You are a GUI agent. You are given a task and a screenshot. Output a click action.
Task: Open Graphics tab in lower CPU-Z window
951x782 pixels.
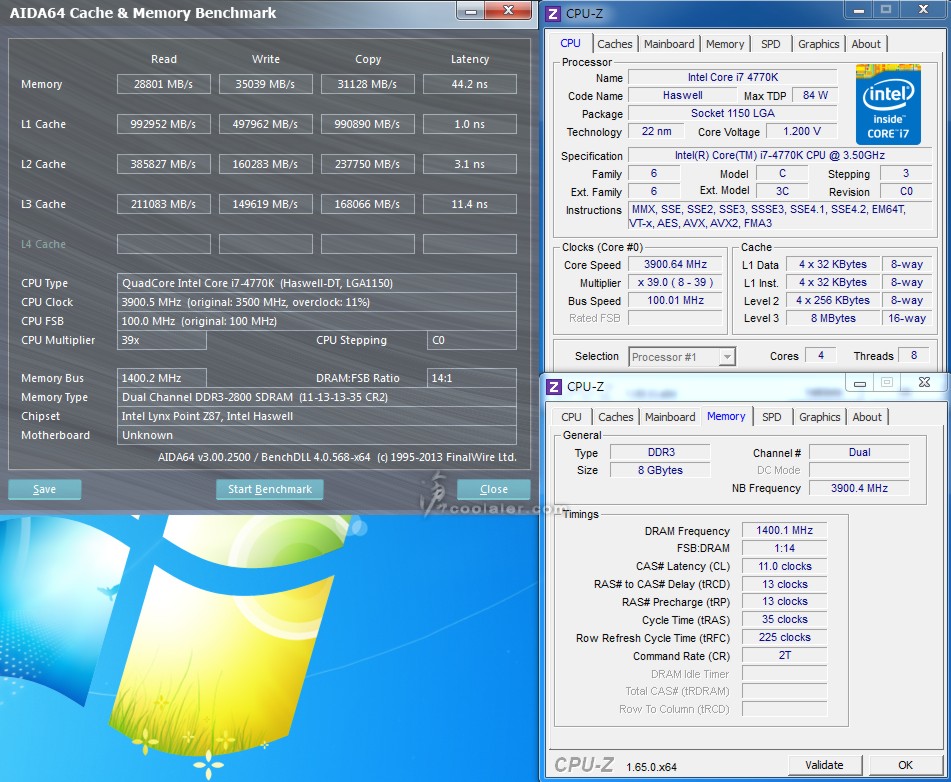click(x=819, y=417)
